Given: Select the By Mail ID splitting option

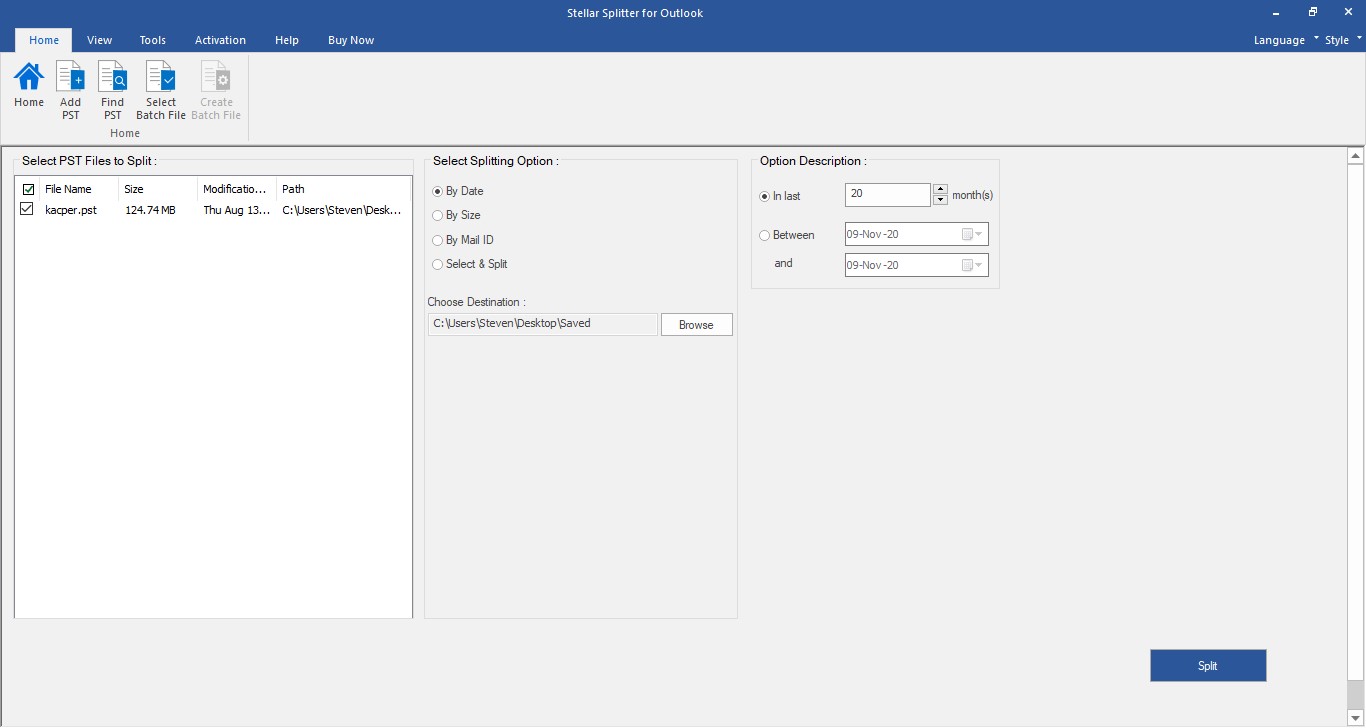Looking at the screenshot, I should pyautogui.click(x=437, y=240).
